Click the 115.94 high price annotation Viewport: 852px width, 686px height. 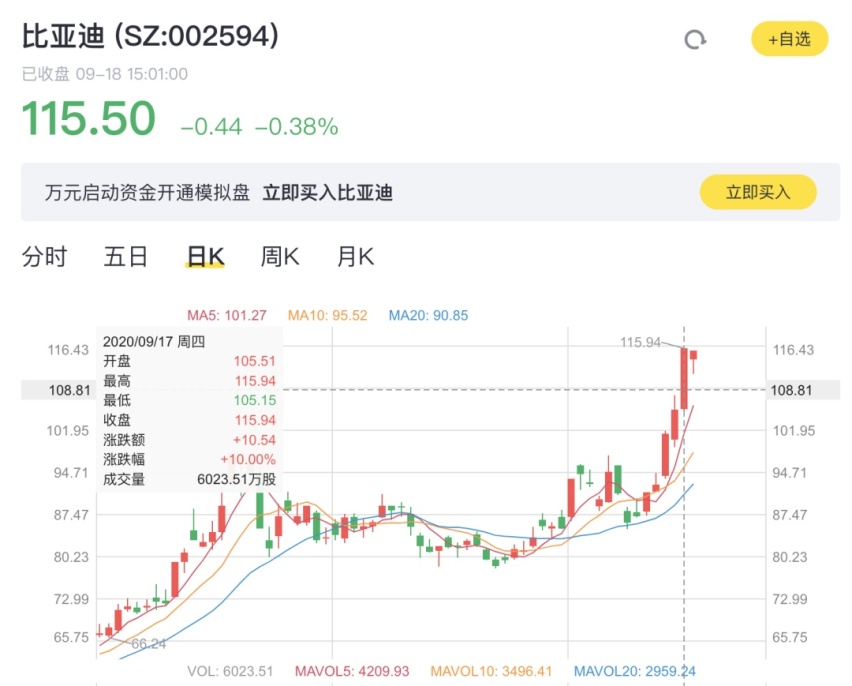click(x=640, y=342)
